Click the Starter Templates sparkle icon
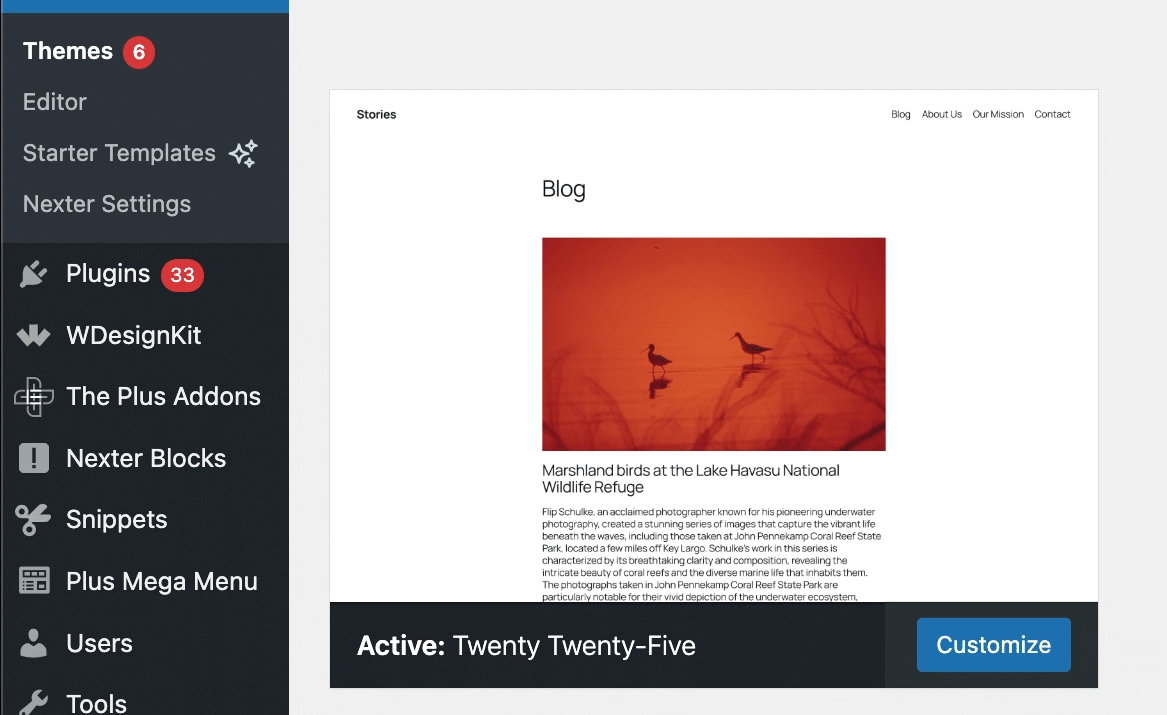The width and height of the screenshot is (1167, 715). (243, 153)
